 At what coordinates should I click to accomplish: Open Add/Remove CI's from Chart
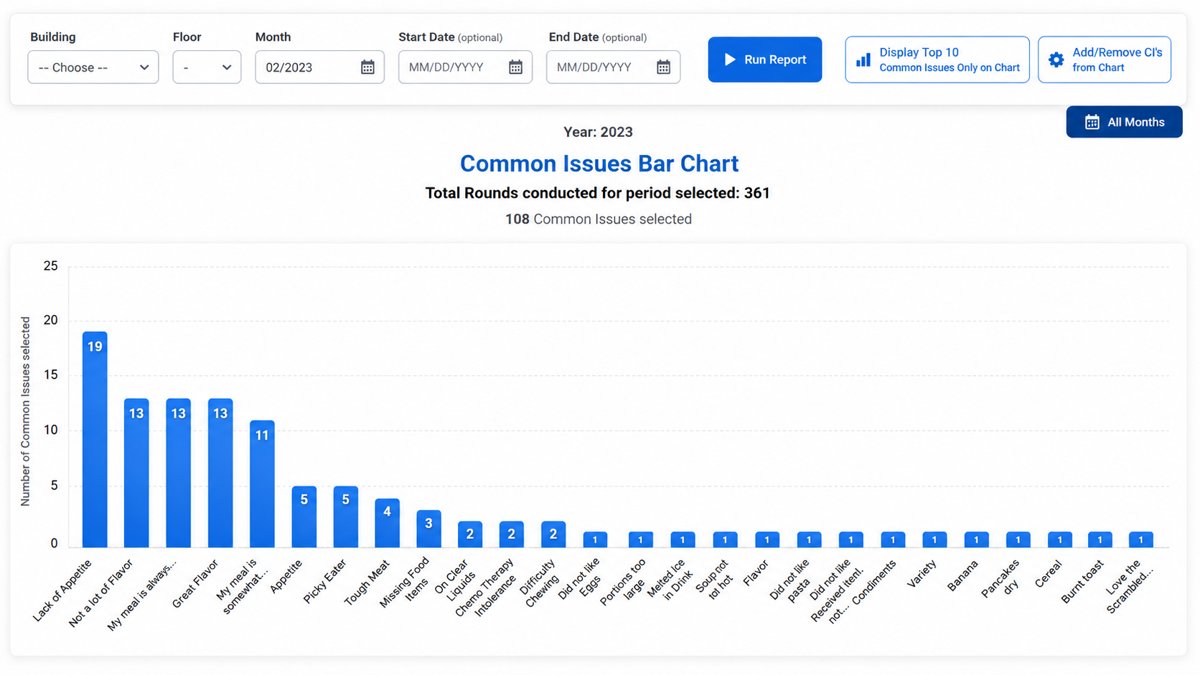(1104, 60)
